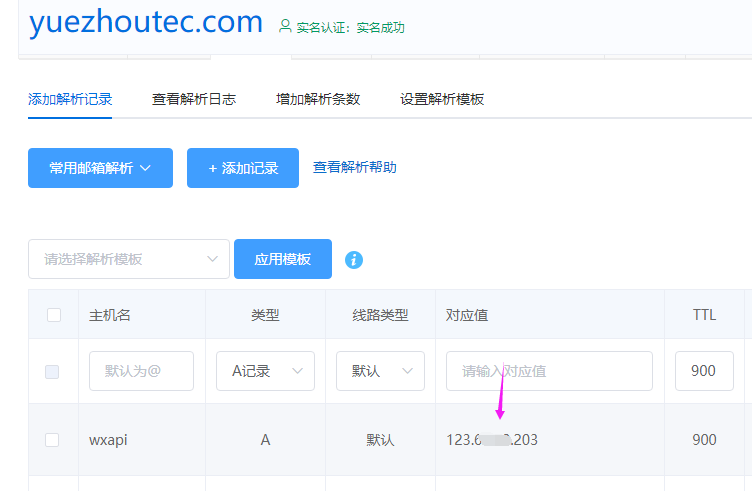Viewport: 752px width, 491px height.
Task: Switch to the 查看解析日志 tab
Action: (x=194, y=99)
